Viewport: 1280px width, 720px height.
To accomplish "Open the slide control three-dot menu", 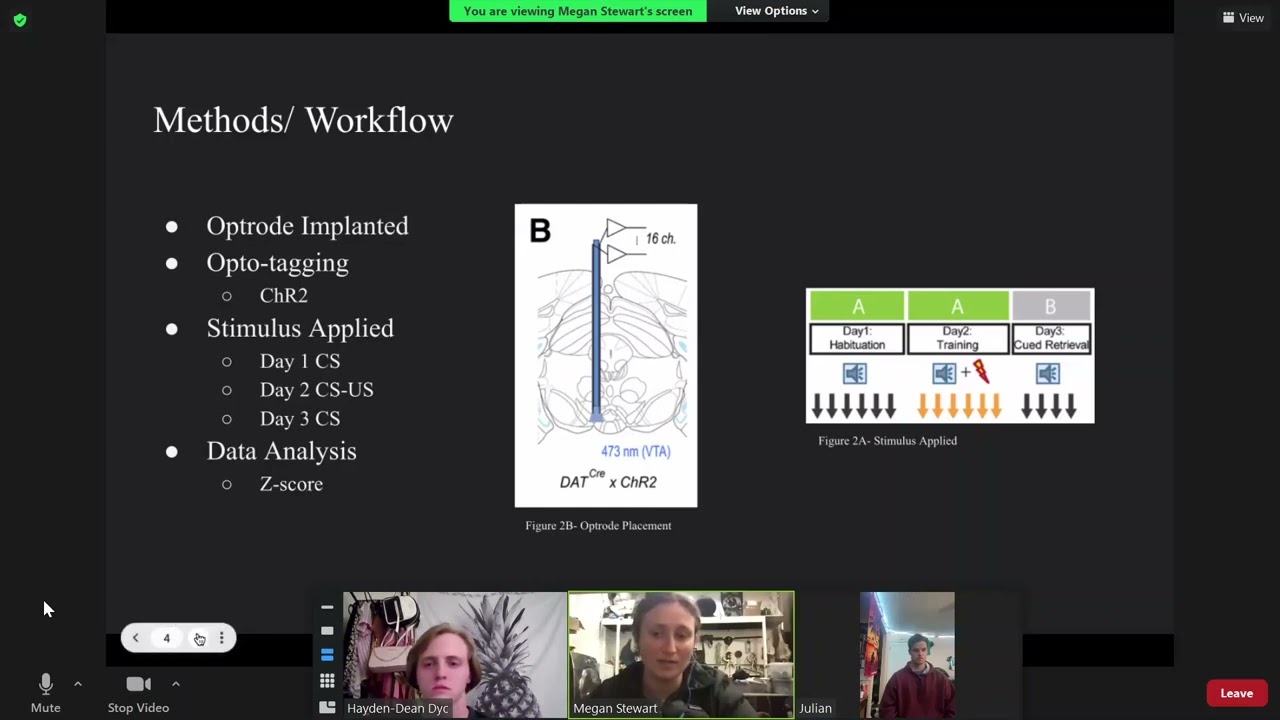I will pyautogui.click(x=222, y=638).
